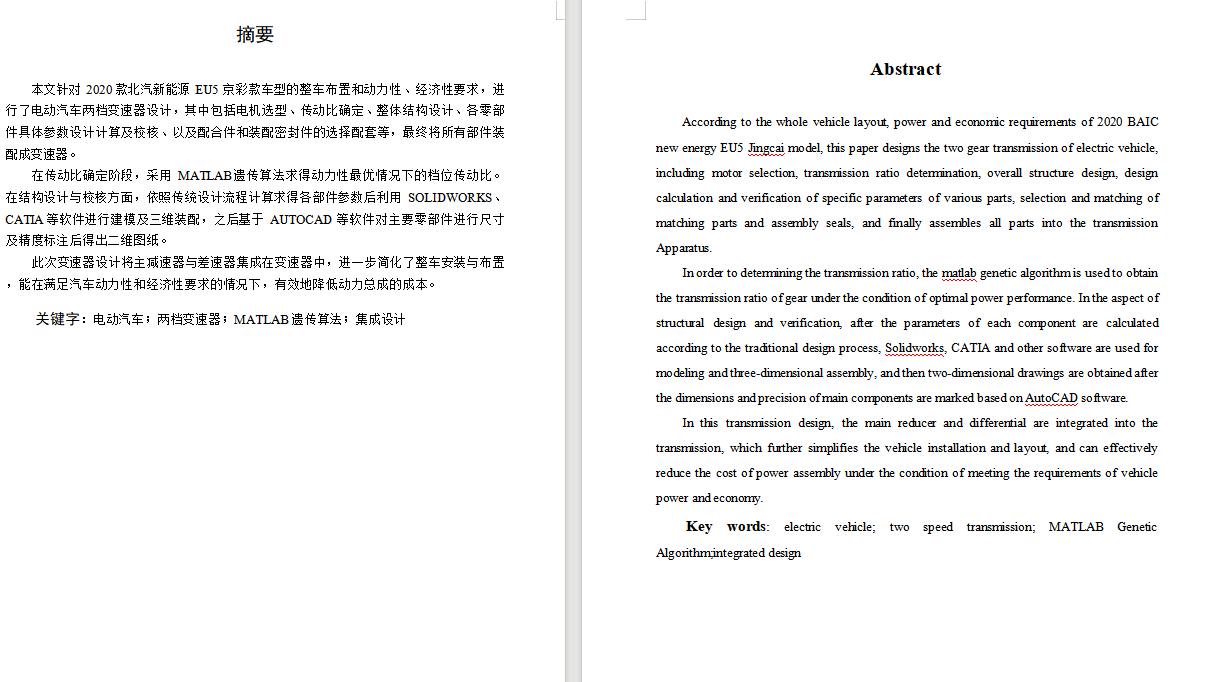Click MATLAB in the 关键字 line
This screenshot has height=682, width=1205.
[261, 319]
